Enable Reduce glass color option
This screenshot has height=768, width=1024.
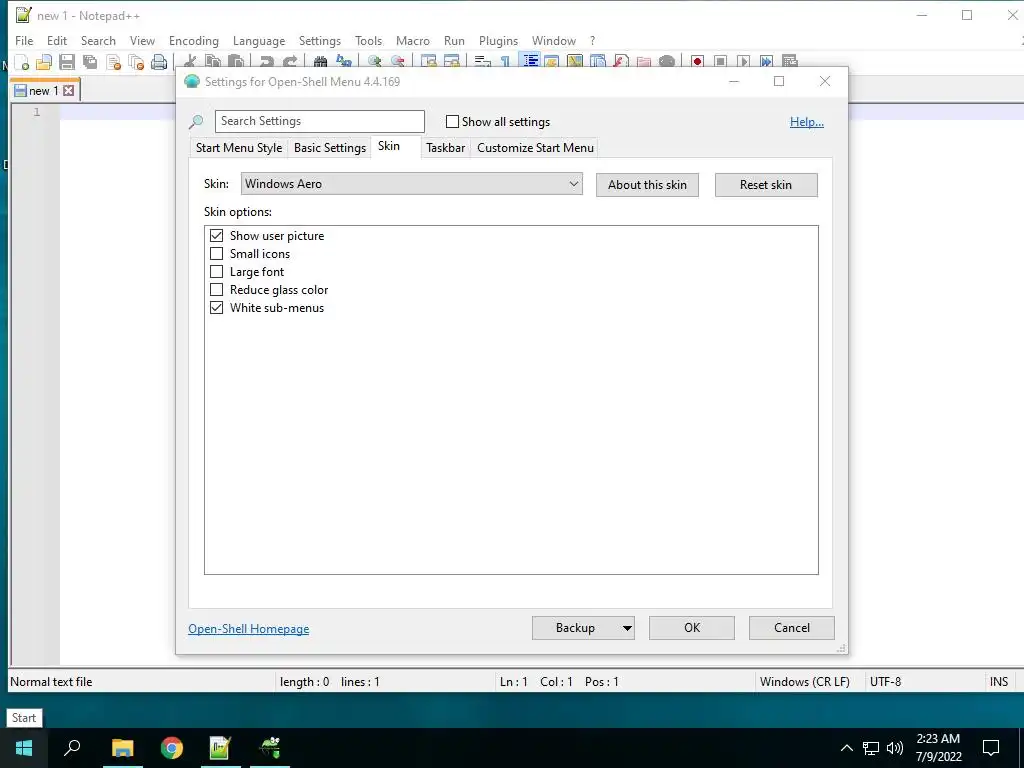click(216, 289)
